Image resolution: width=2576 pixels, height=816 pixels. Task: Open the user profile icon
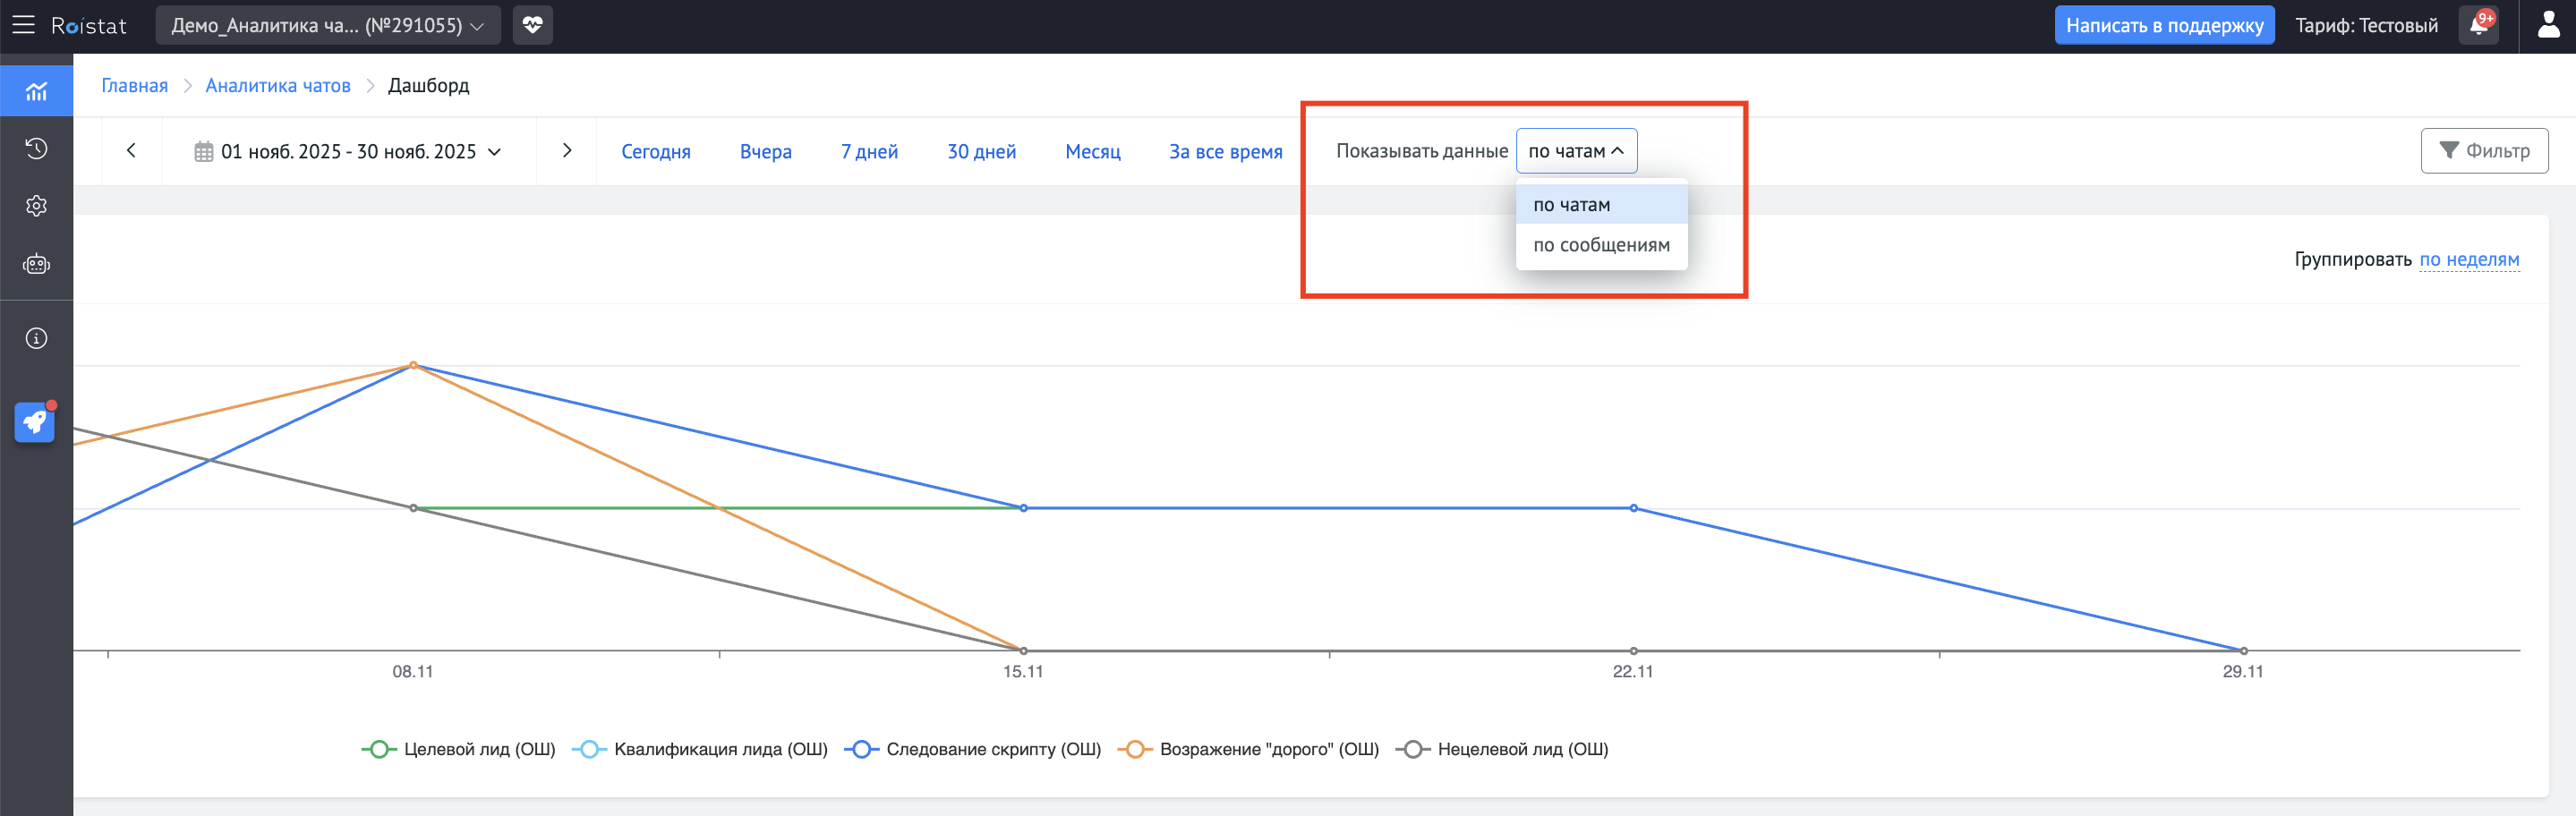(x=2548, y=25)
